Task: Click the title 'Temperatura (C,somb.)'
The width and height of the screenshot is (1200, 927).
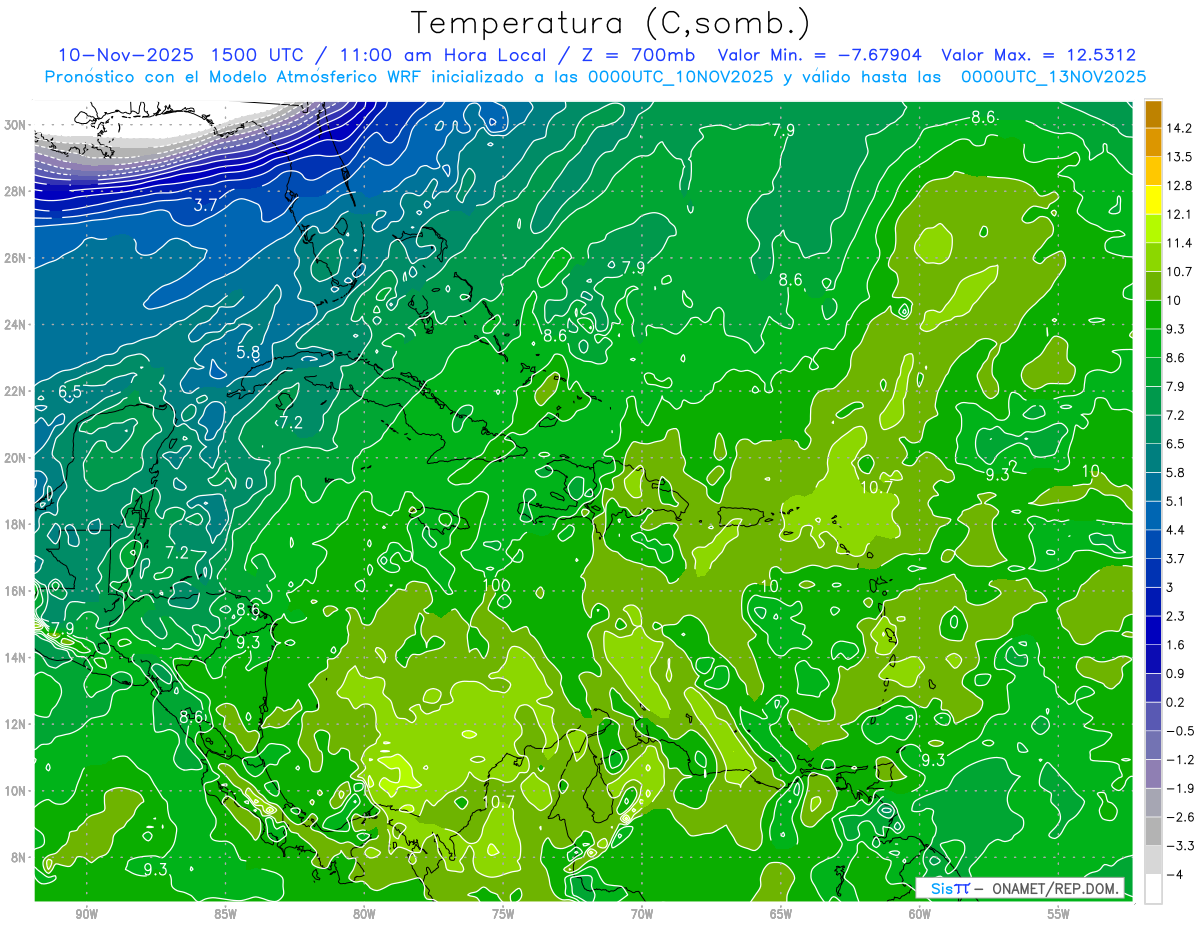Action: point(611,24)
